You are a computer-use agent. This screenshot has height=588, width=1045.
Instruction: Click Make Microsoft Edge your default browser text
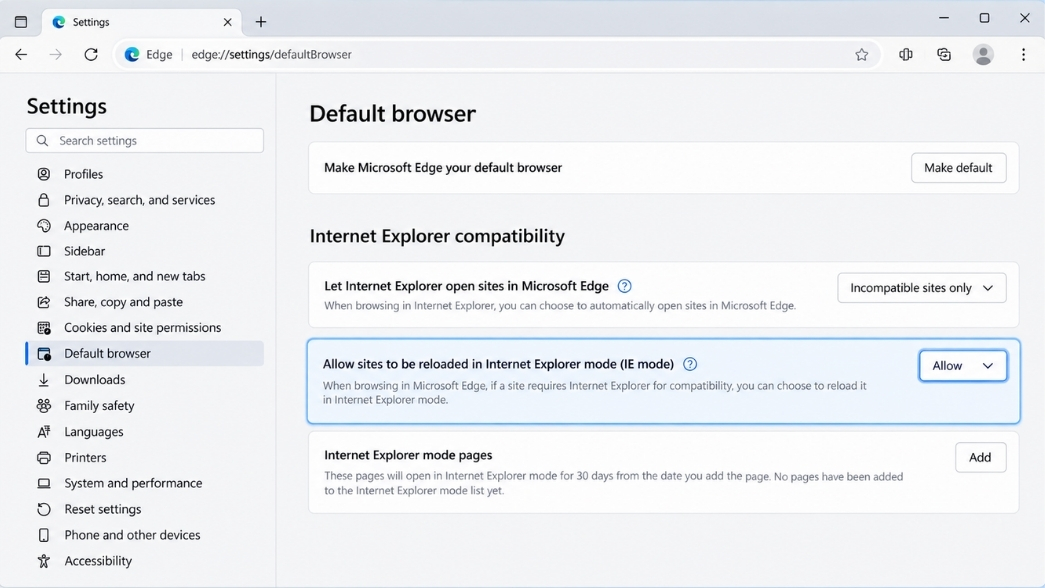point(443,168)
